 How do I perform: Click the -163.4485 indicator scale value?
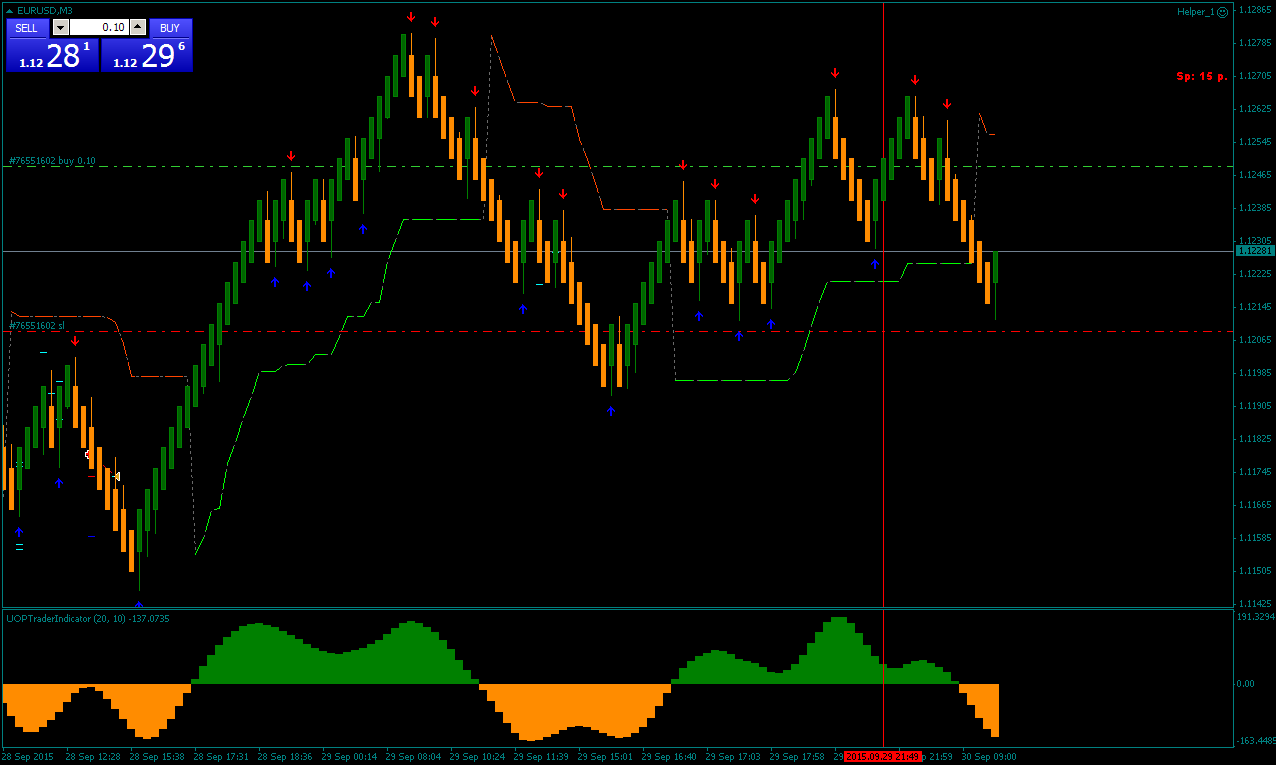(1256, 741)
